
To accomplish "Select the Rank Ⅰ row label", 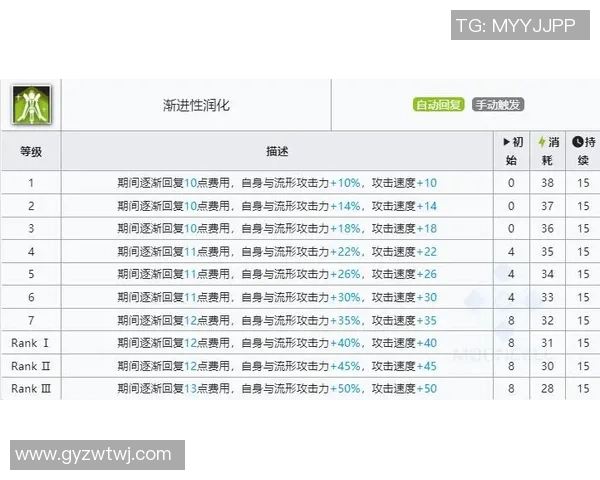I will (30, 343).
